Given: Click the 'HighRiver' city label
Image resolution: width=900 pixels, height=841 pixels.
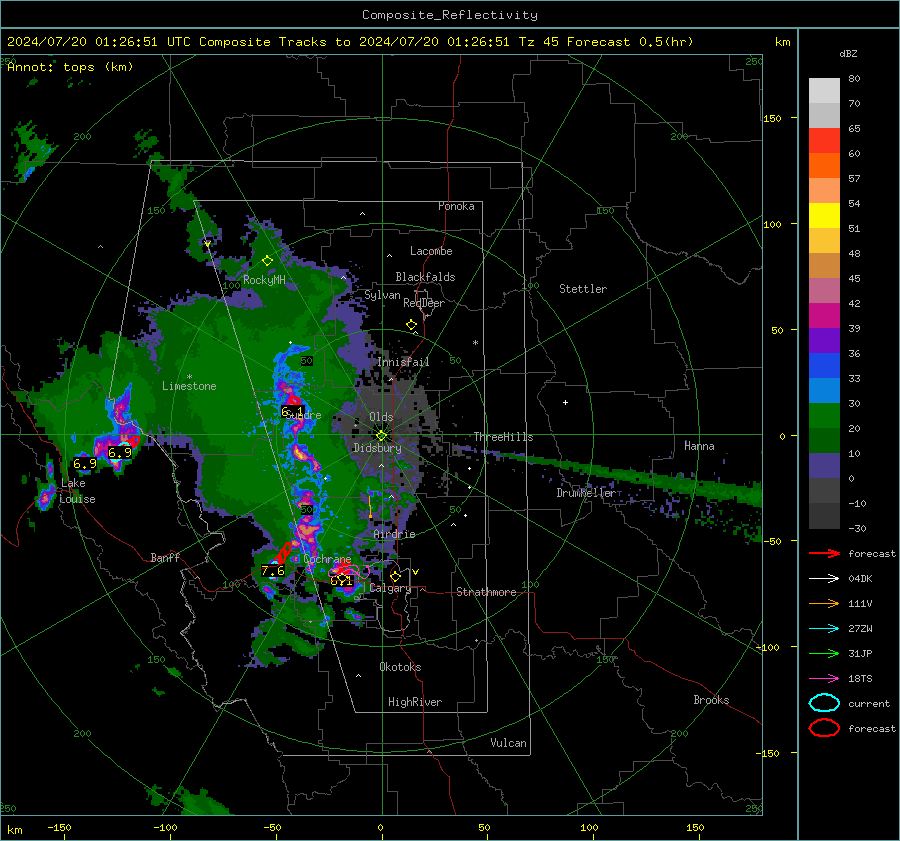Looking at the screenshot, I should coord(415,702).
